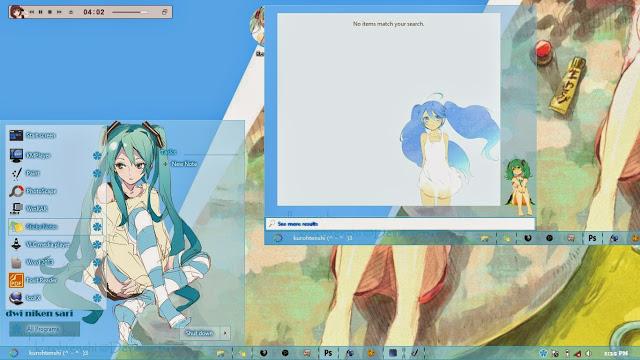Click the green-haired character thumbnail beside search results
Viewport: 640px width, 360px height.
click(x=519, y=187)
